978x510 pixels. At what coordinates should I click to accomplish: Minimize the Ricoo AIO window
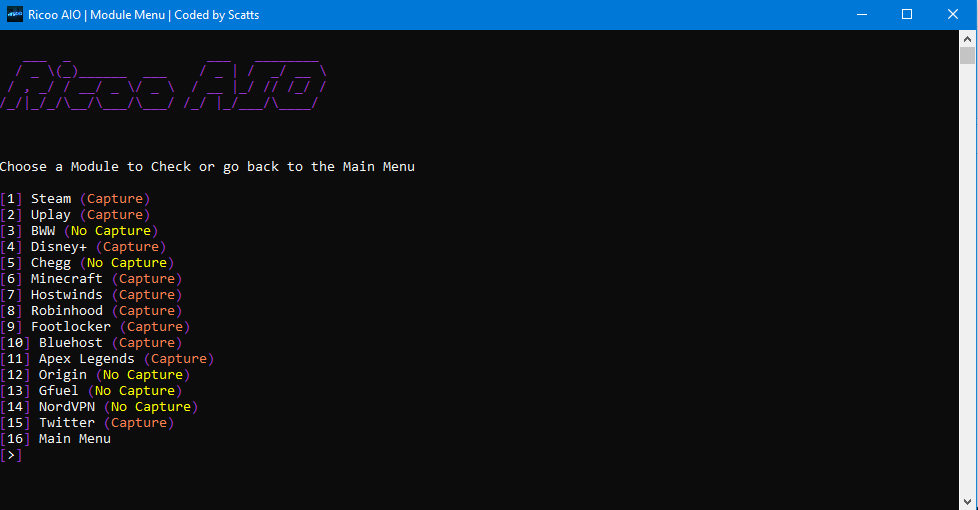[x=862, y=14]
